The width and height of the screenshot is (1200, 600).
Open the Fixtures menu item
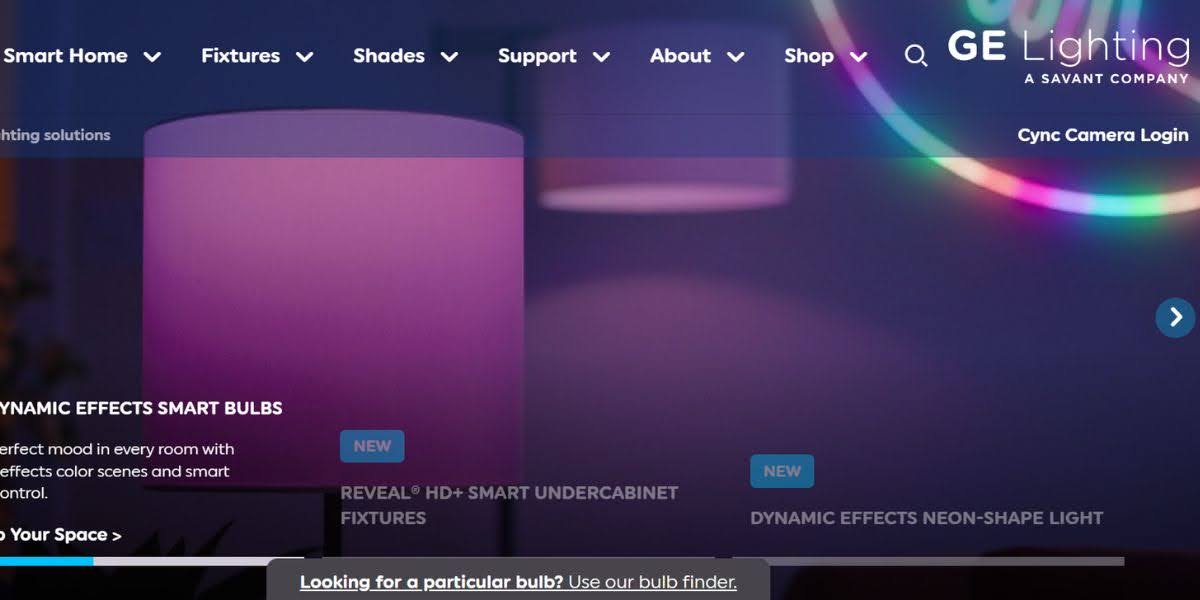(x=240, y=56)
